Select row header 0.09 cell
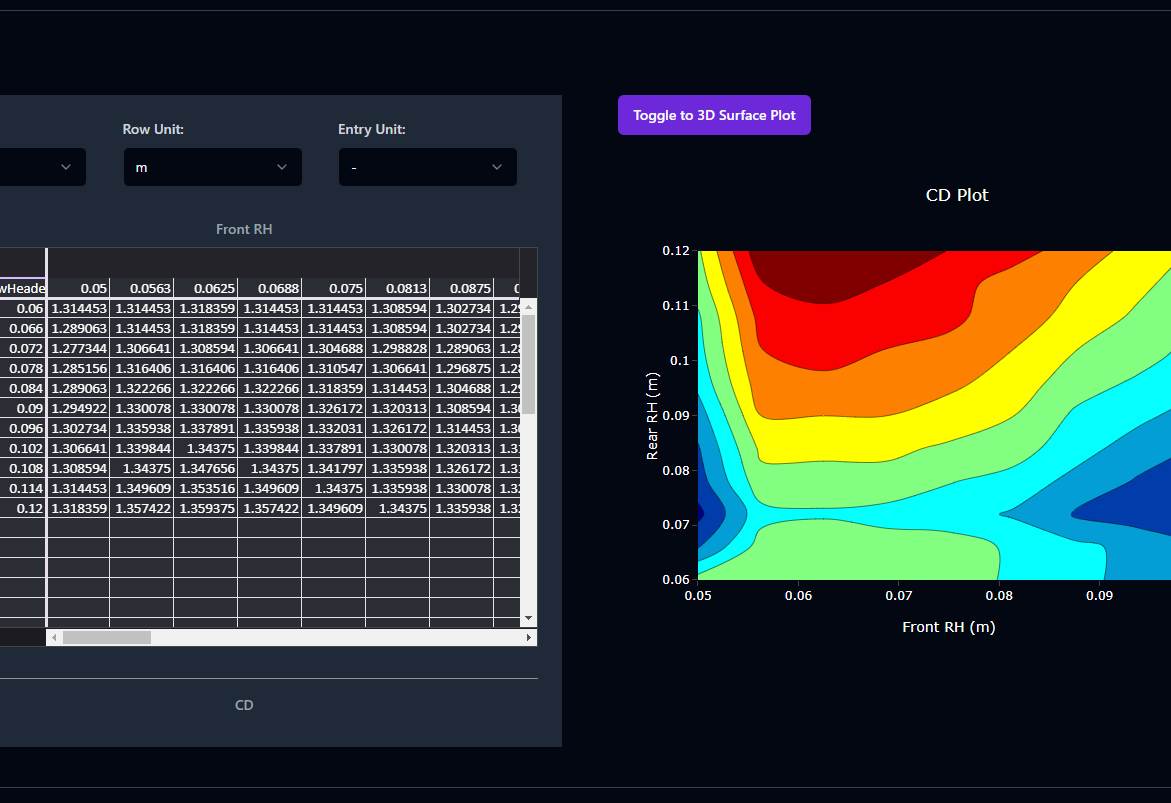 23,409
